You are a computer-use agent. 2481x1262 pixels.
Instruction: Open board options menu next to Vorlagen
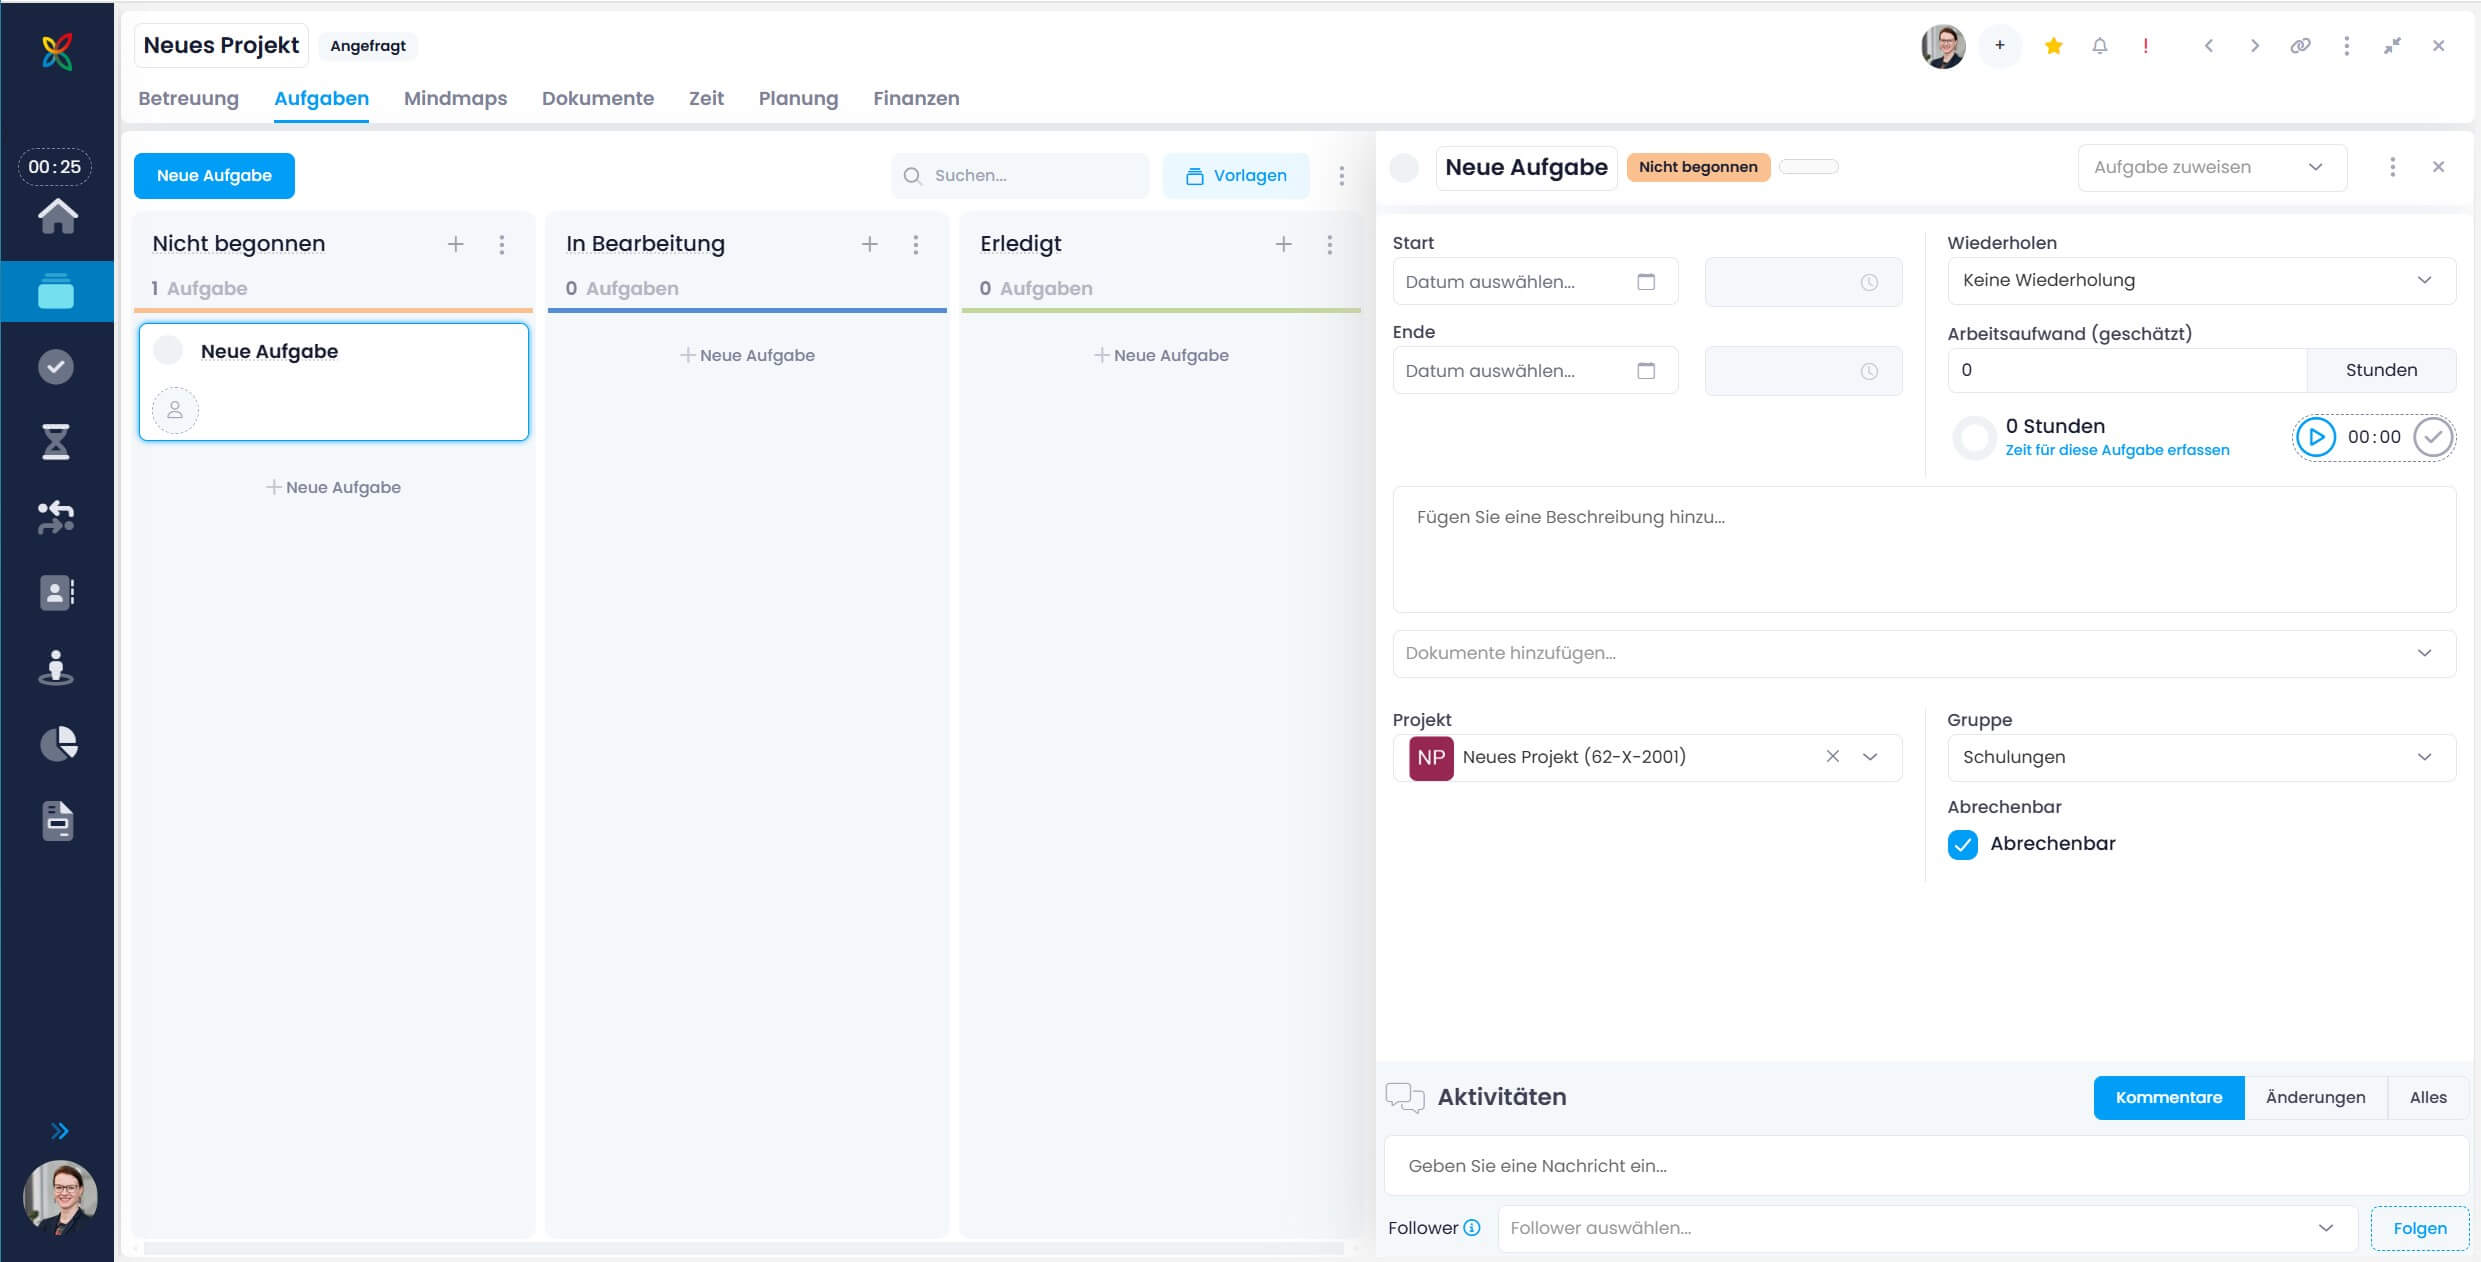1342,176
